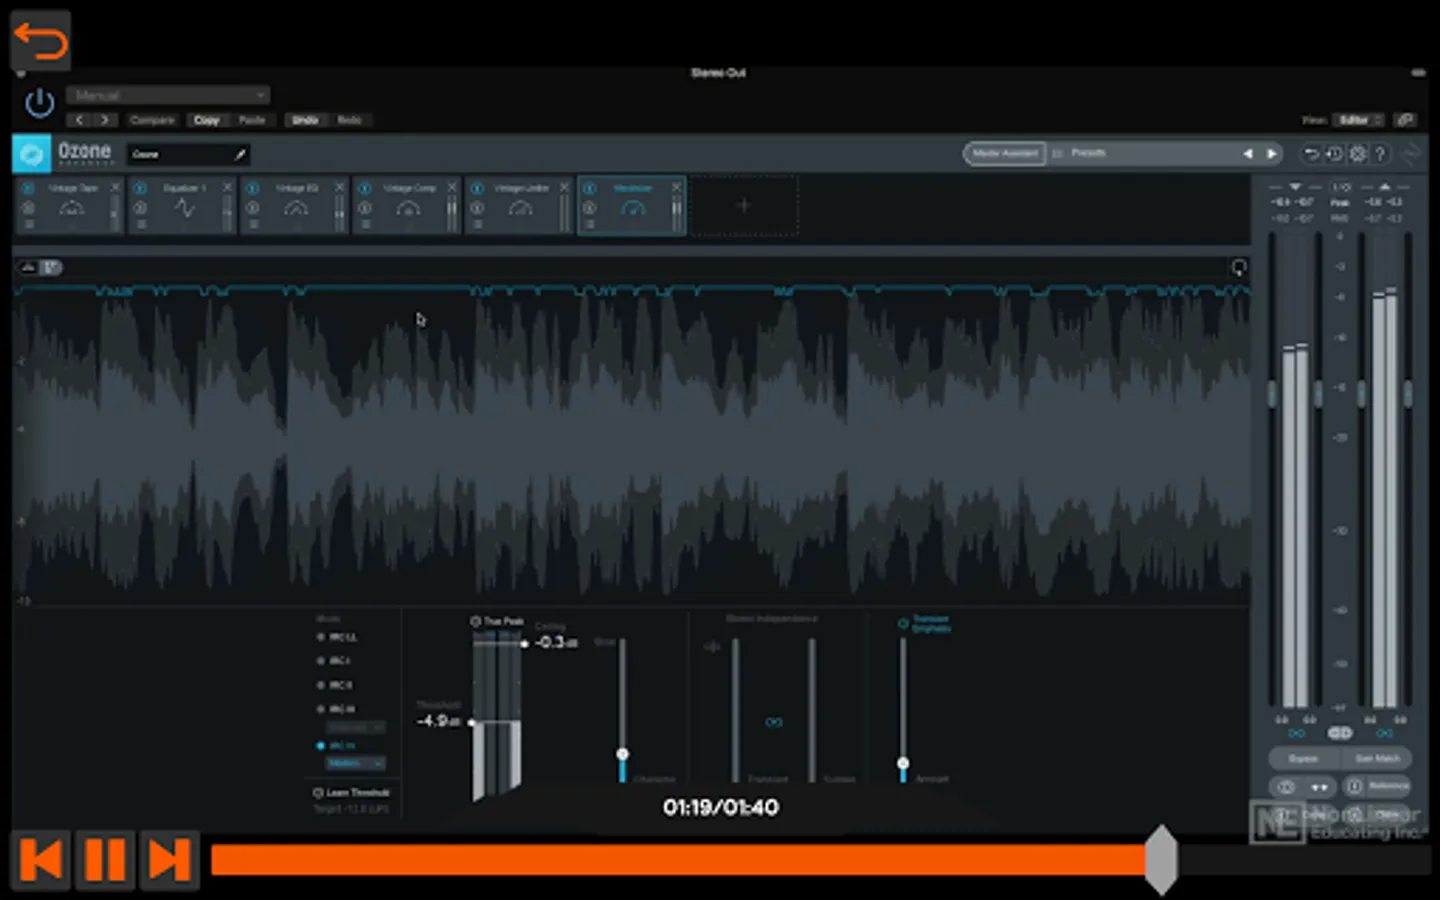Viewport: 1440px width, 900px height.
Task: Remove the Maximizer module
Action: (x=676, y=187)
